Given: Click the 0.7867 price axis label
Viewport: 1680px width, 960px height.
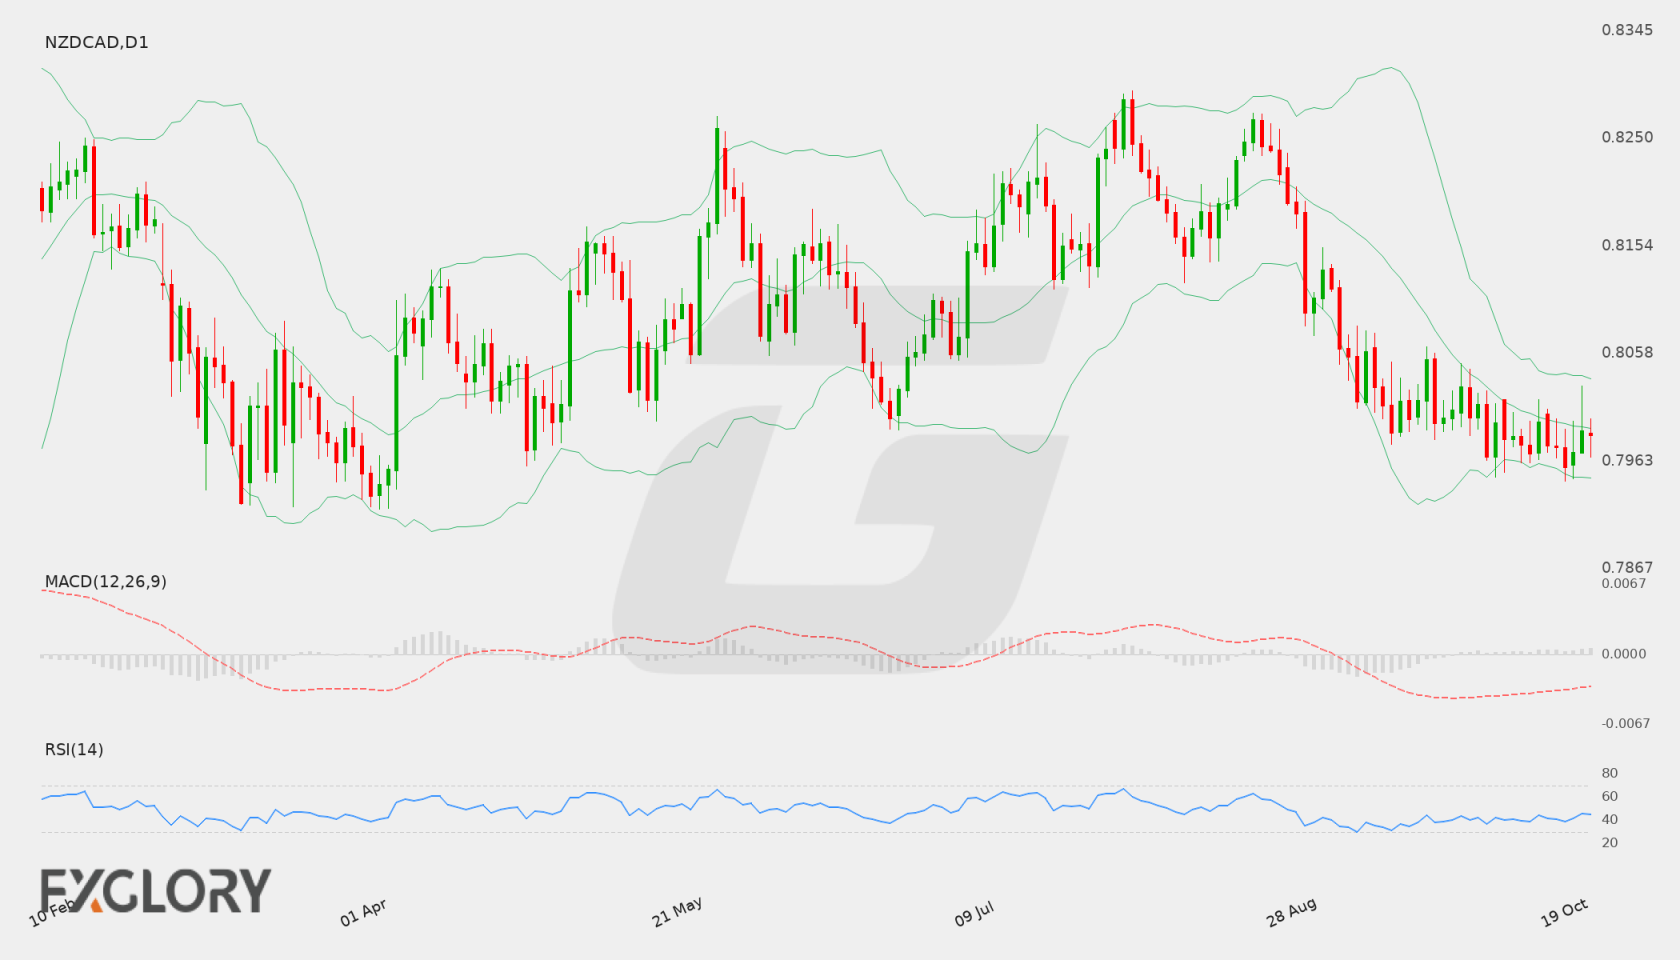Looking at the screenshot, I should click(1627, 567).
